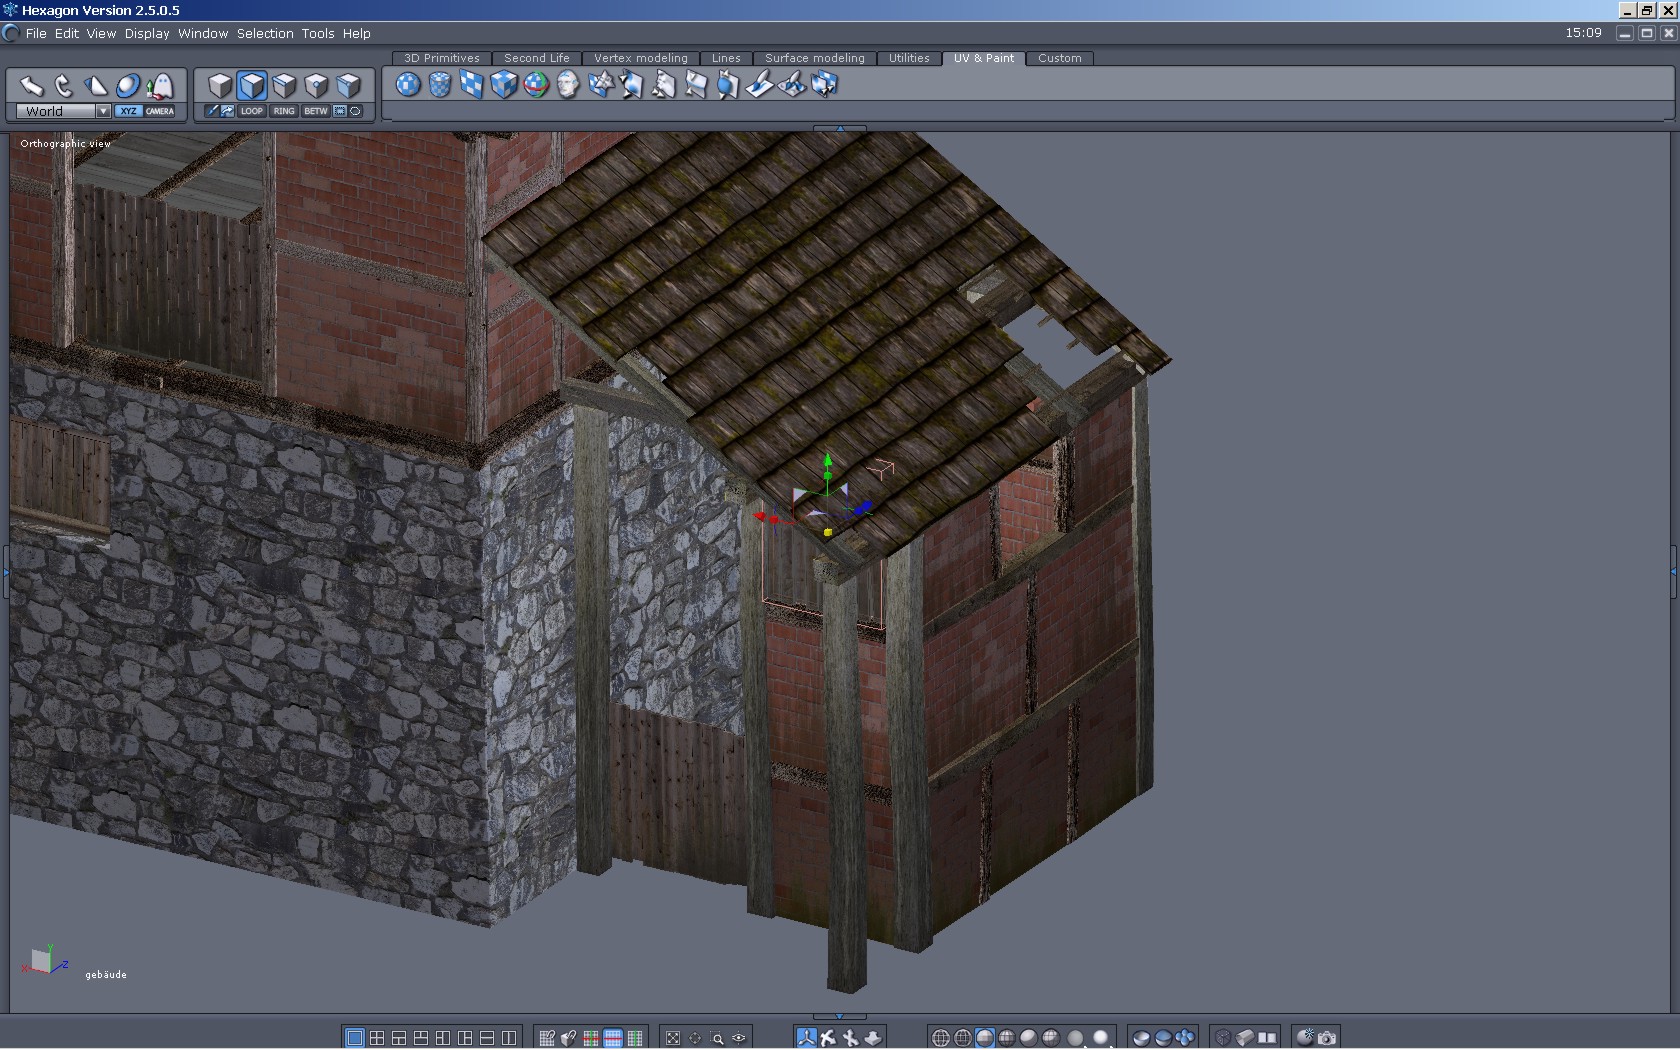Image resolution: width=1680 pixels, height=1050 pixels.
Task: Toggle CAMERA manipulator orientation mode
Action: [x=160, y=111]
